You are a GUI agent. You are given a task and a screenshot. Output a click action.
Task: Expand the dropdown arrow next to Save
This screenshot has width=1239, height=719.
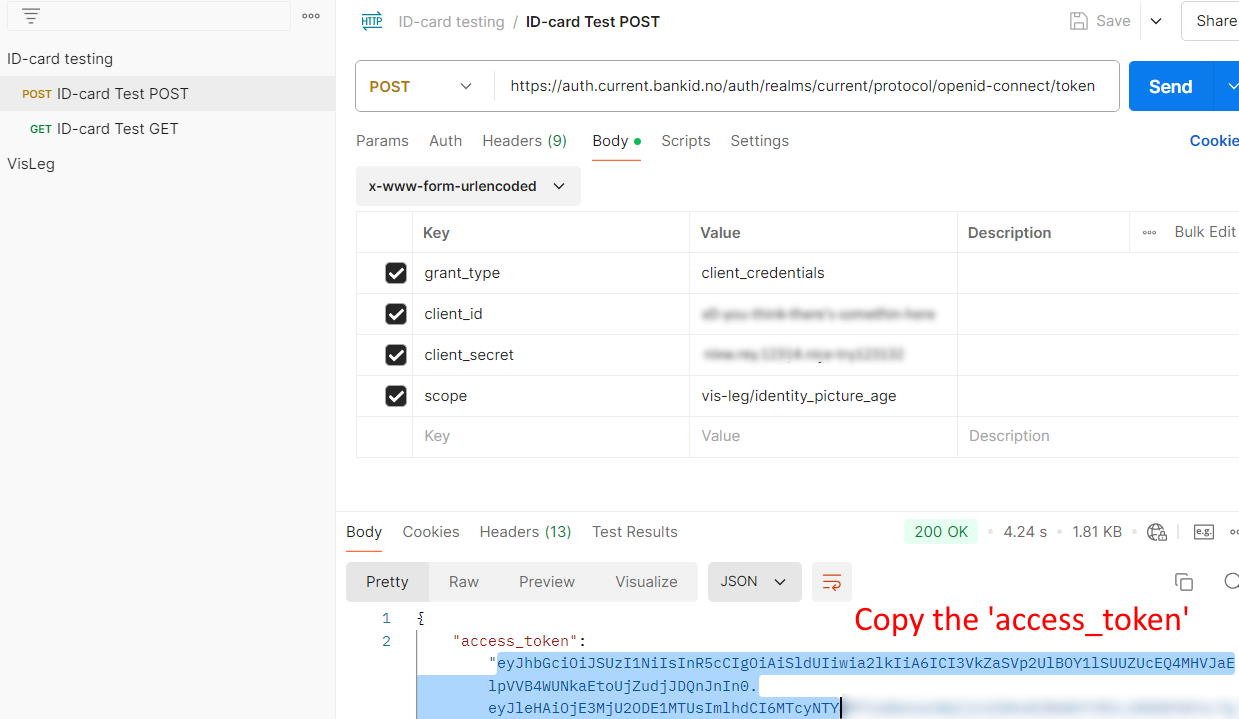[1156, 21]
